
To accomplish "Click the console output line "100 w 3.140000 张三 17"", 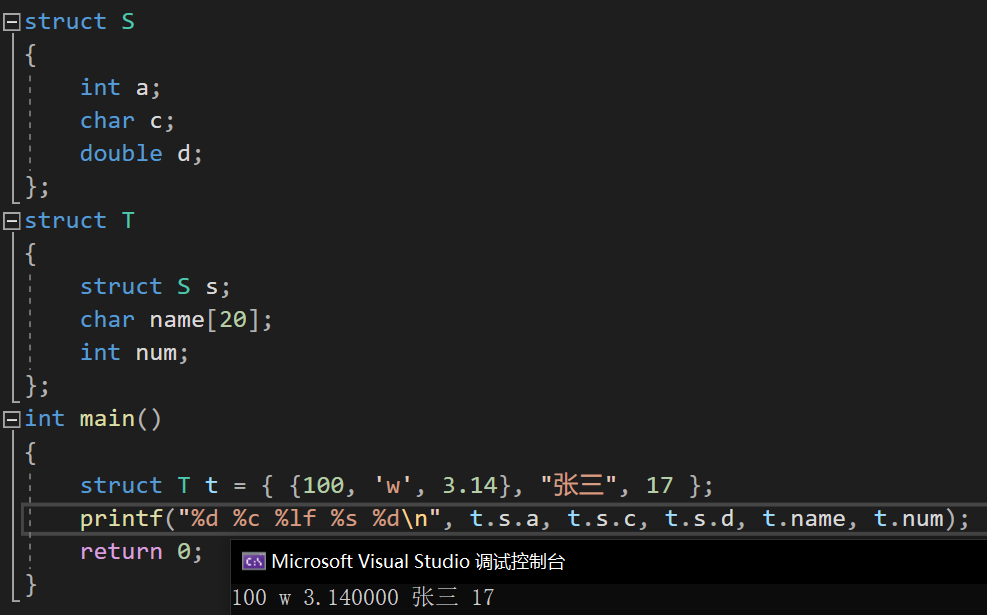I will (x=363, y=597).
